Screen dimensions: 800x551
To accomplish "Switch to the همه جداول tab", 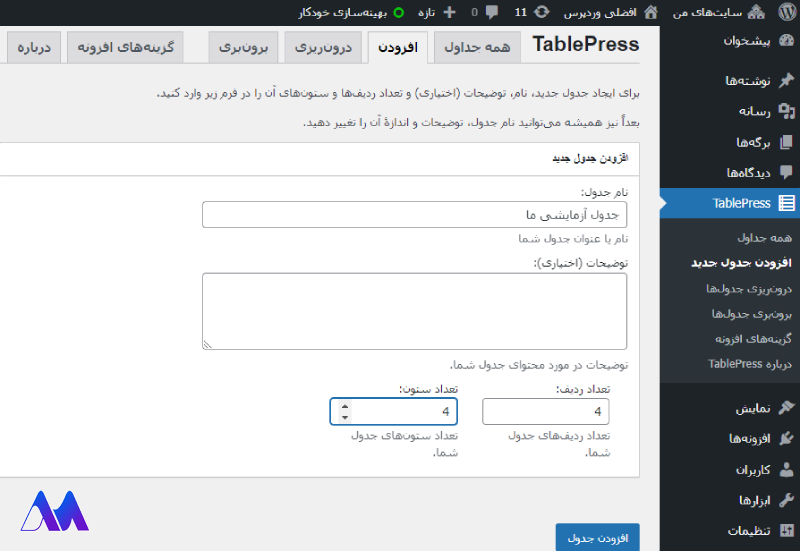I will (x=477, y=47).
